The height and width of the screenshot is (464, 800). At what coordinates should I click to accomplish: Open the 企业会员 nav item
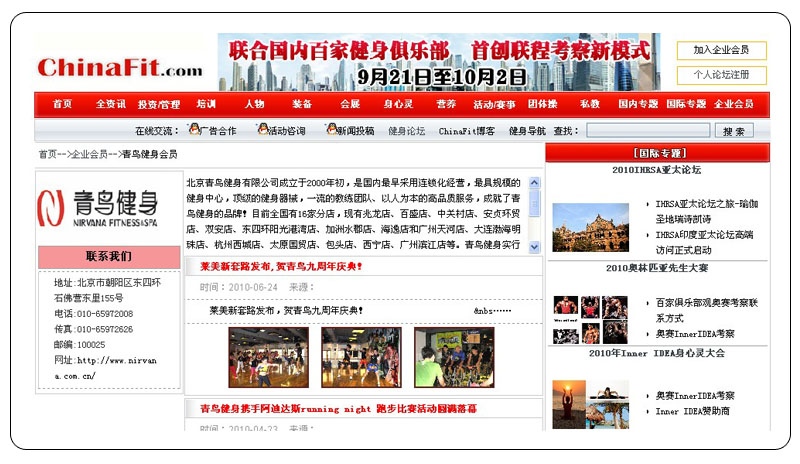pyautogui.click(x=734, y=104)
